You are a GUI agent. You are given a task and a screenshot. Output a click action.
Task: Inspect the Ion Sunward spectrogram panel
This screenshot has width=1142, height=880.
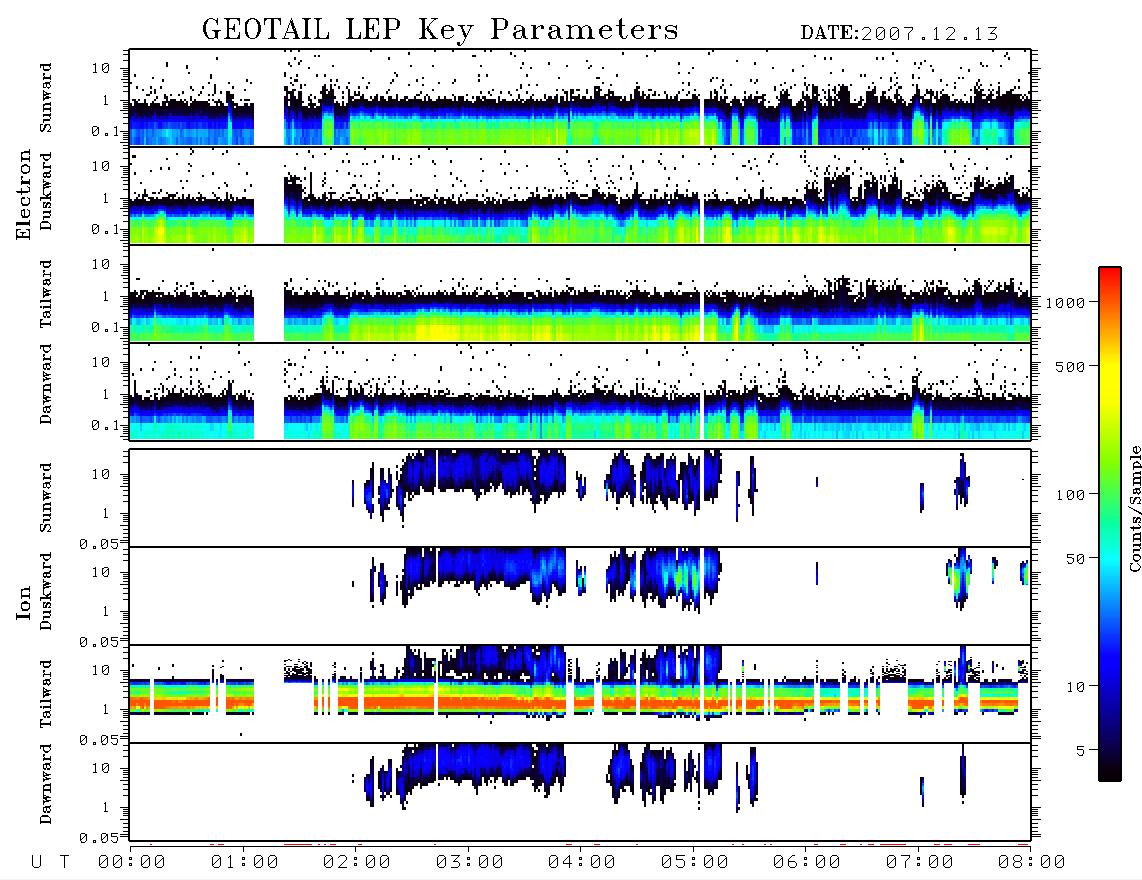click(x=580, y=498)
